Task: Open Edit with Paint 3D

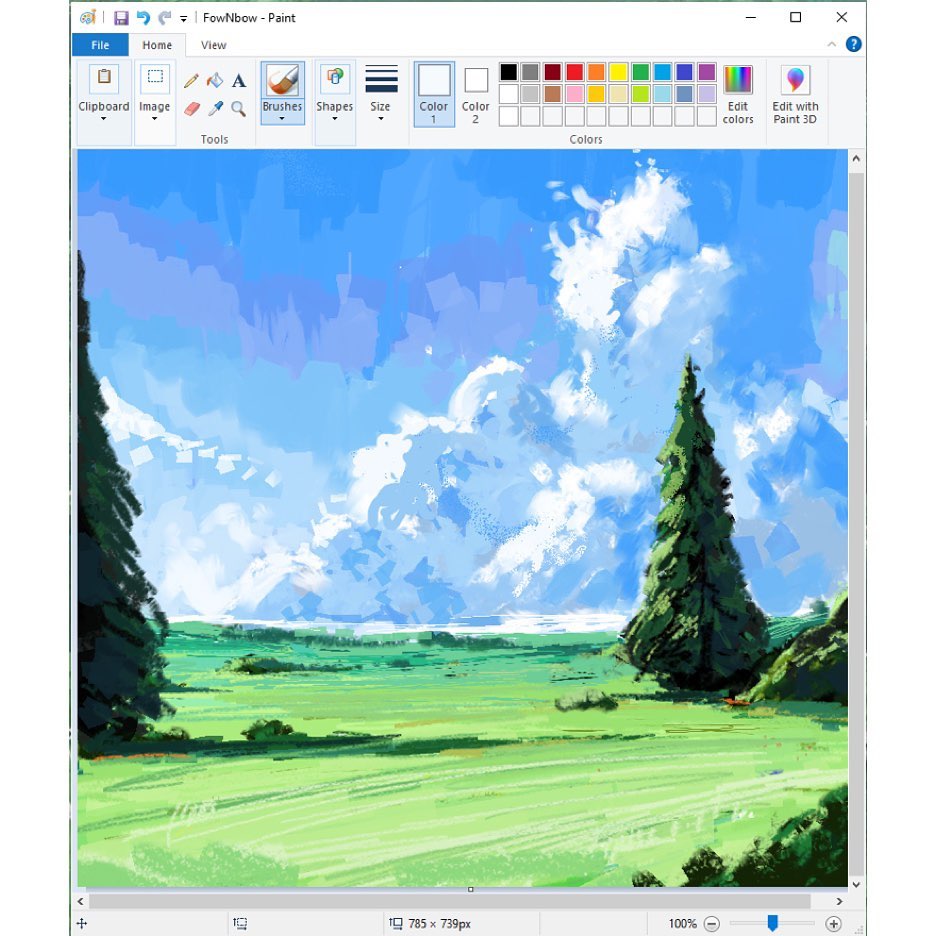Action: pos(795,94)
